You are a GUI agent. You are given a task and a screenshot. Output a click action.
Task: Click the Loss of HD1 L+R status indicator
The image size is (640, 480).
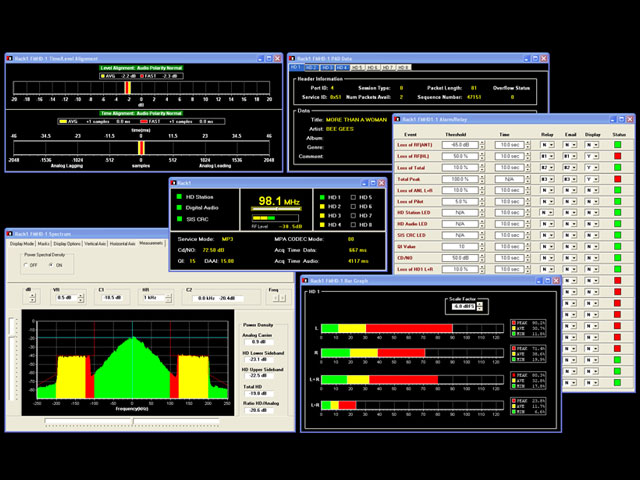click(618, 269)
